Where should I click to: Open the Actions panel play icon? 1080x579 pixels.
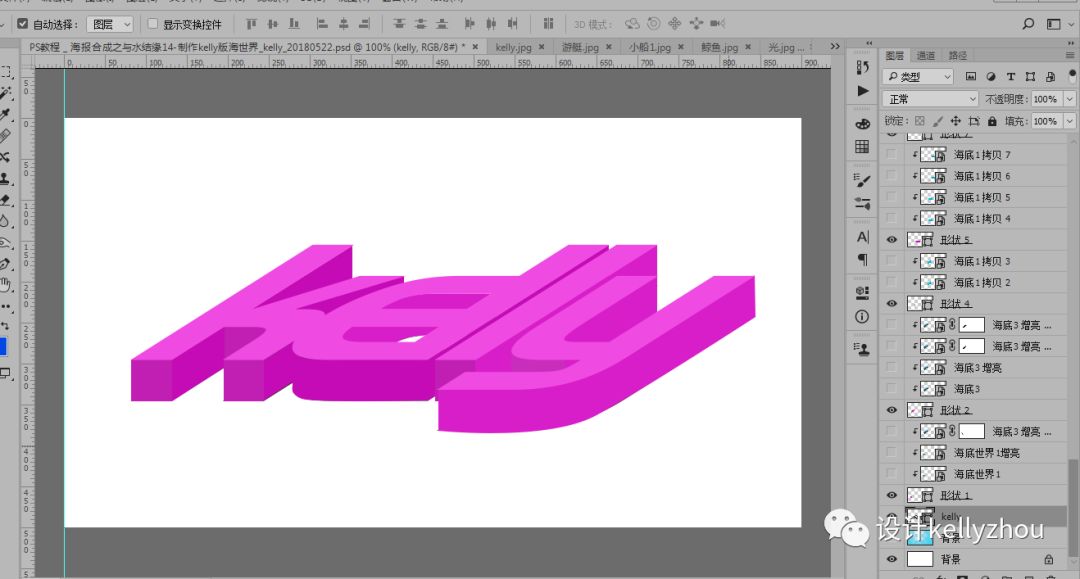862,91
